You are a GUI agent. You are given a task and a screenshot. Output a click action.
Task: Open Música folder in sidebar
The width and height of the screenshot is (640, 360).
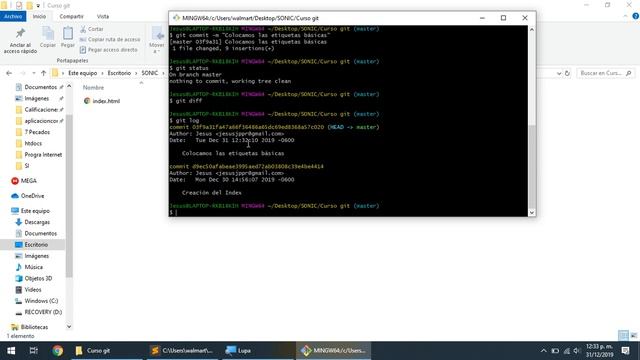tap(29, 267)
